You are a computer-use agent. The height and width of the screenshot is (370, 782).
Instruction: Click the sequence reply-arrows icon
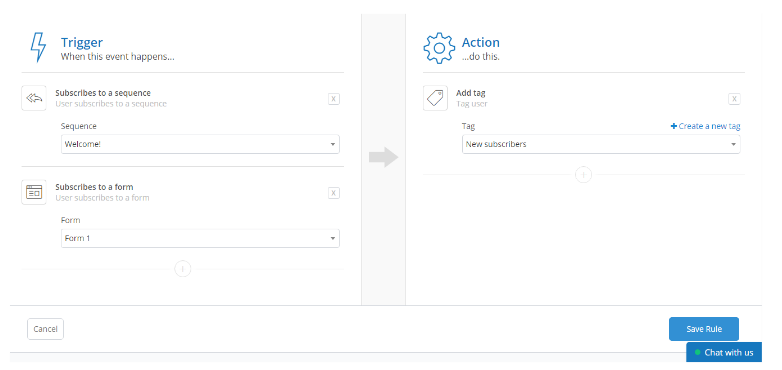point(34,98)
